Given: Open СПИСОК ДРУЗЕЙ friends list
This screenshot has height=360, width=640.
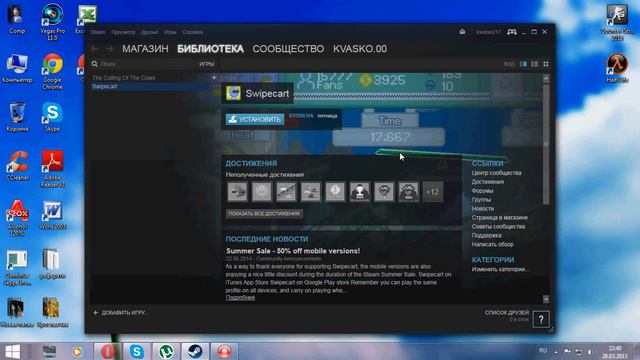Looking at the screenshot, I should tap(507, 313).
